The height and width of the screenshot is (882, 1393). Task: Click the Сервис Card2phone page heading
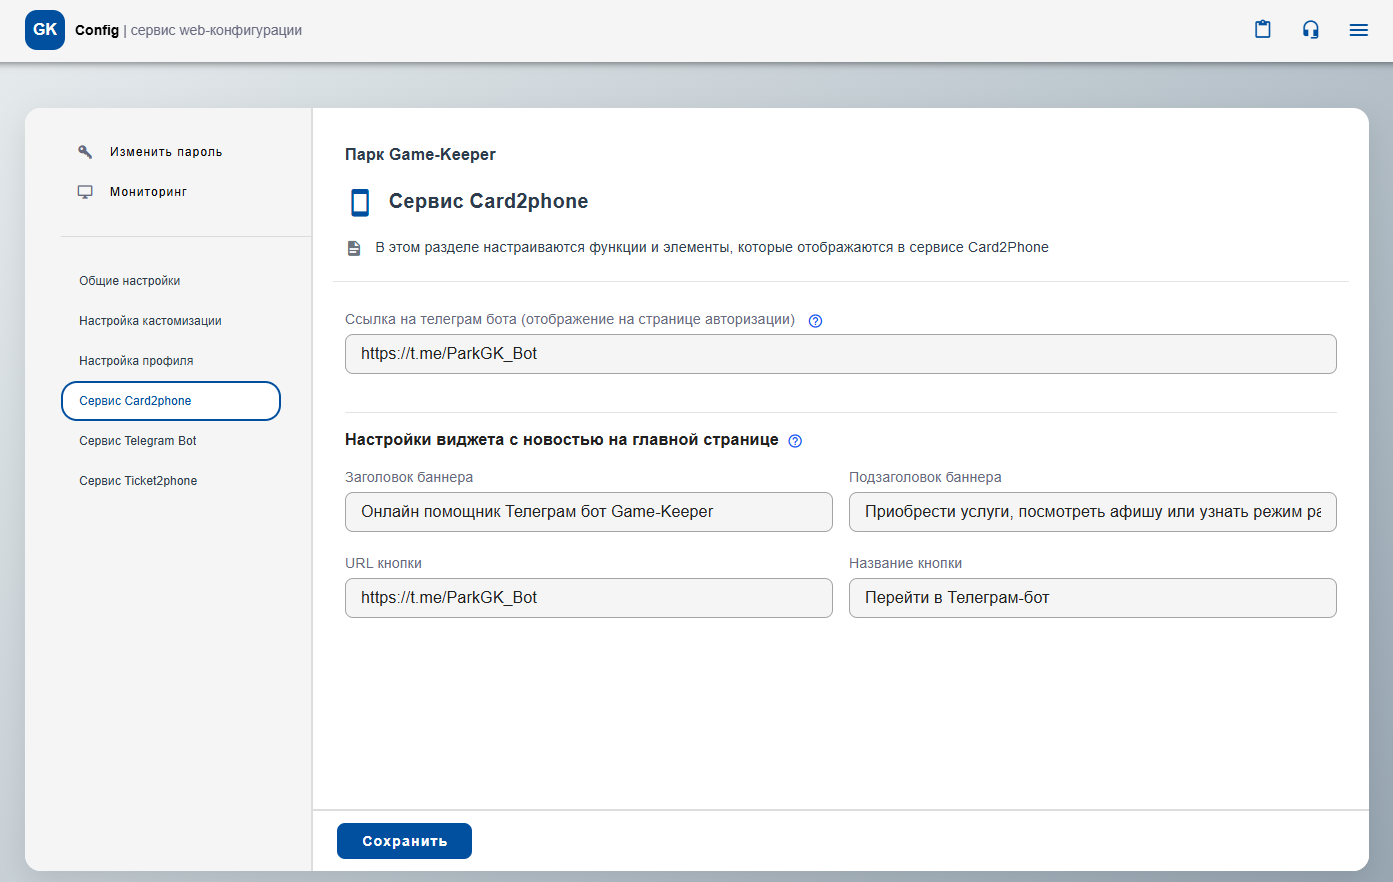(x=488, y=201)
